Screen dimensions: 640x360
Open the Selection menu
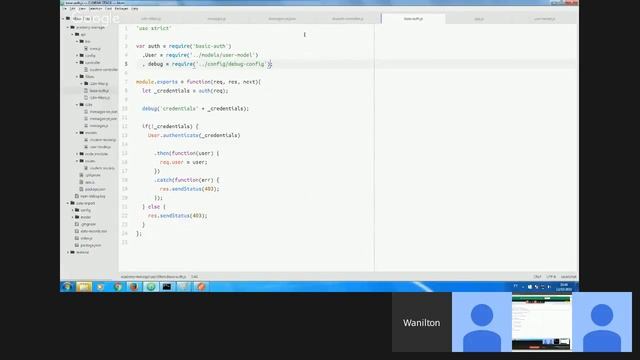click(96, 9)
